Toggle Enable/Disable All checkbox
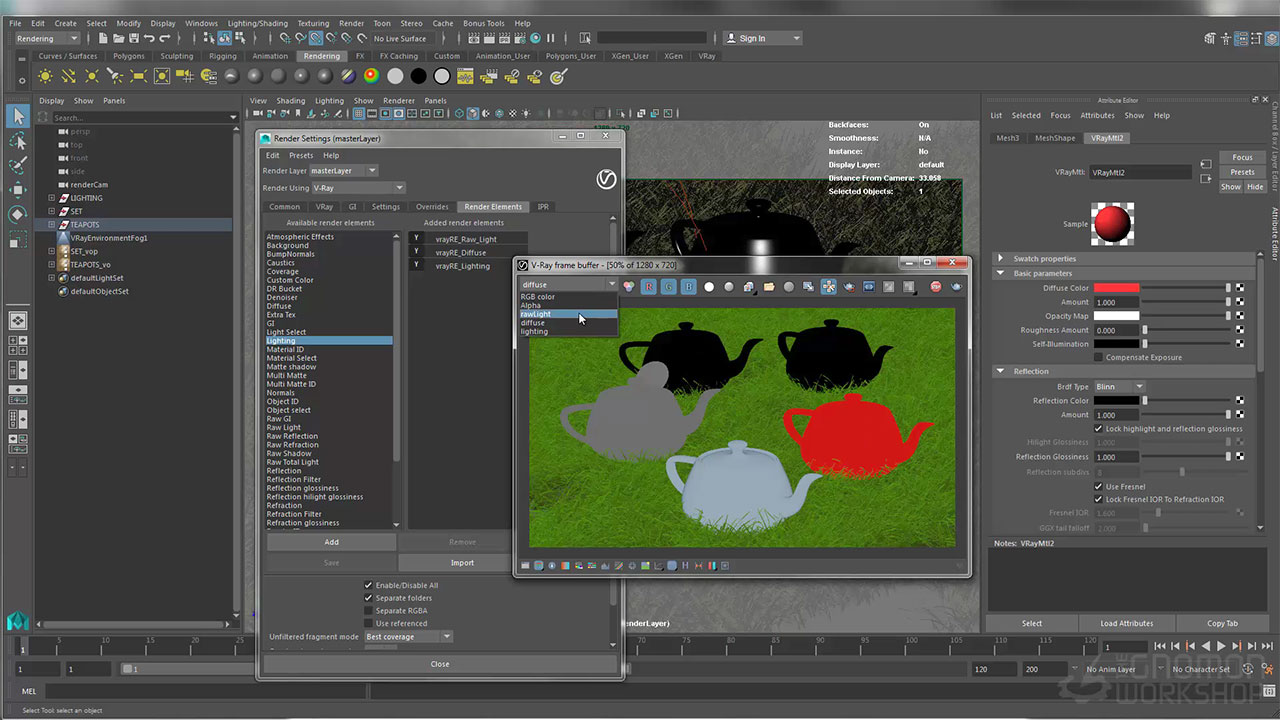Image resolution: width=1280 pixels, height=720 pixels. tap(368, 585)
